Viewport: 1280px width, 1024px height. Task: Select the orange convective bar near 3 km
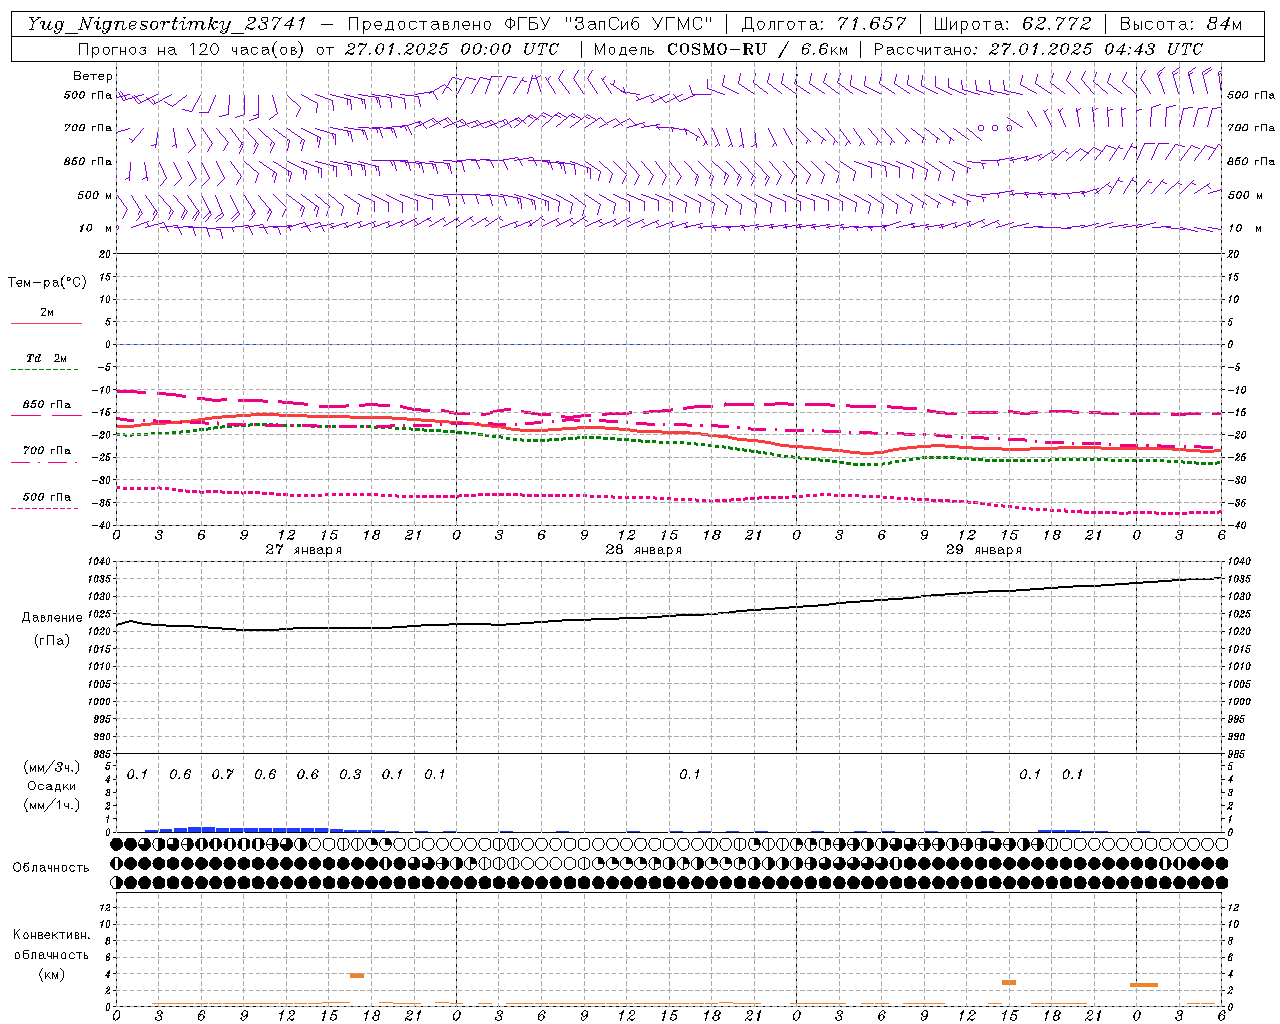pyautogui.click(x=1009, y=982)
